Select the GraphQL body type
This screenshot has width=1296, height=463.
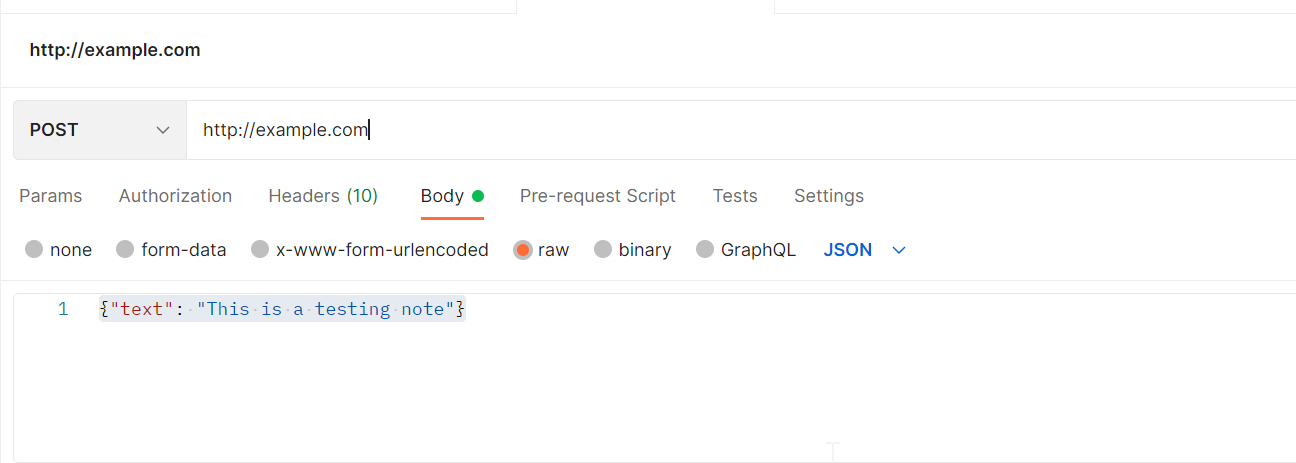click(705, 250)
